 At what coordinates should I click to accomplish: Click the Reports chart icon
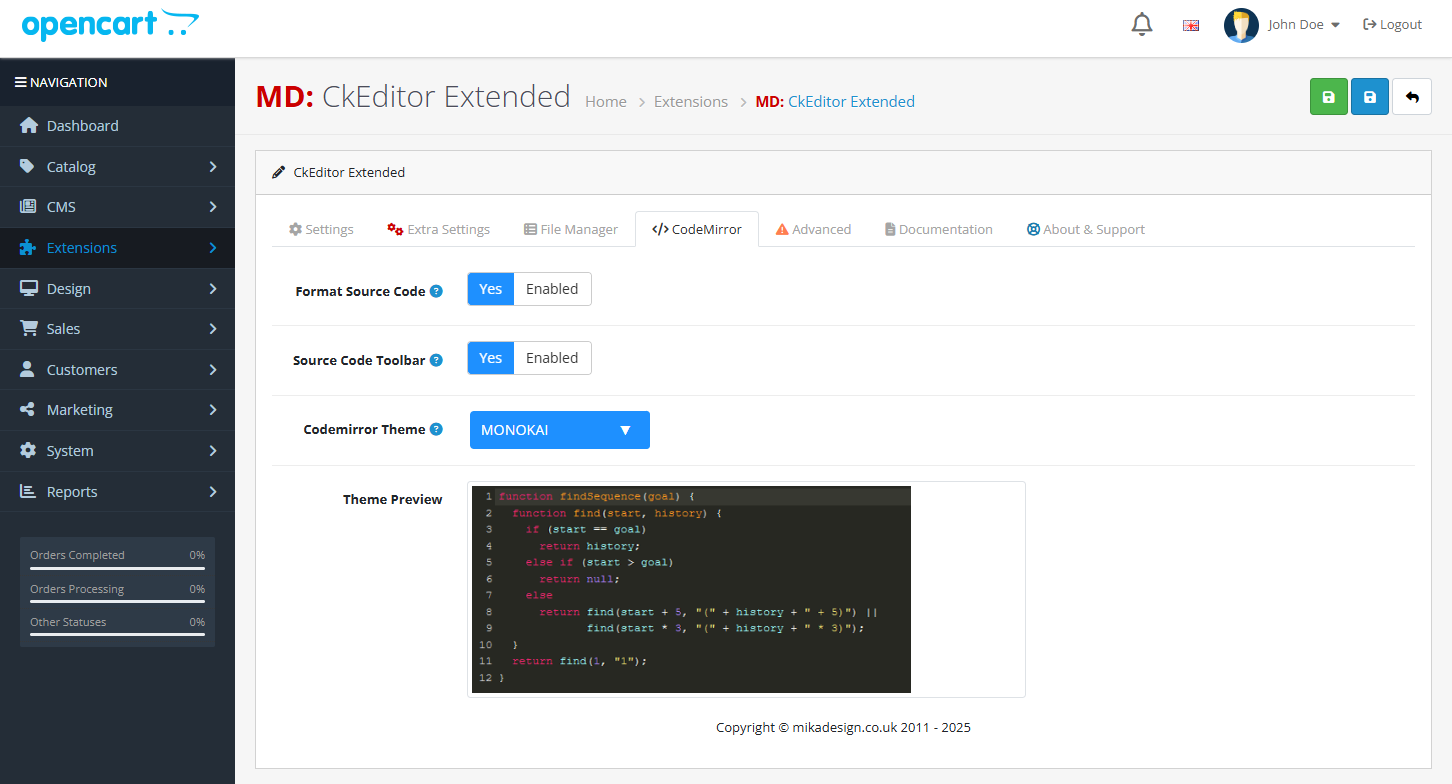click(28, 492)
